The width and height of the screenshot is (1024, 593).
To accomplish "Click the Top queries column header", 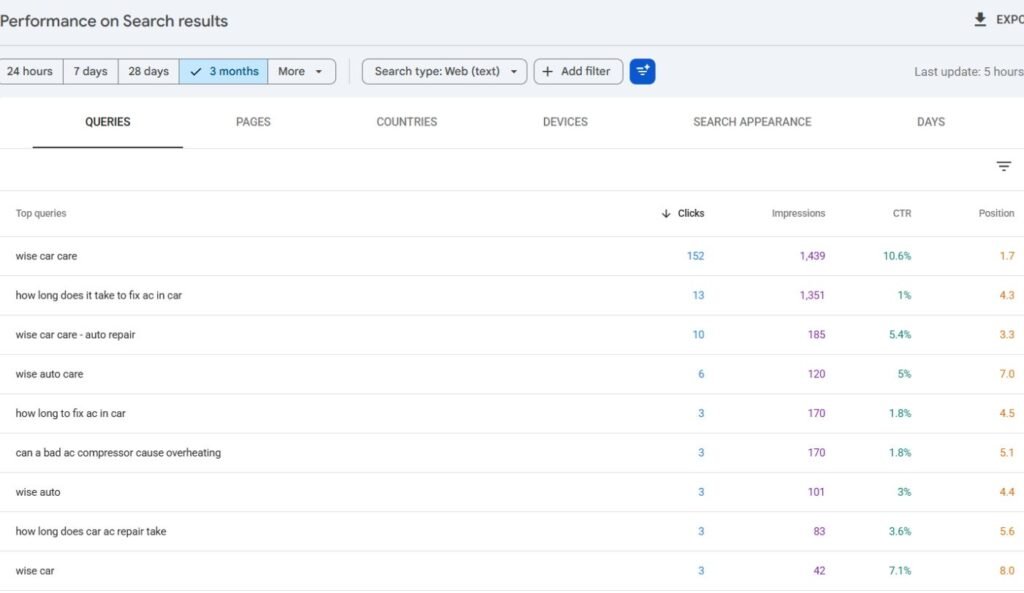I will coord(41,214).
